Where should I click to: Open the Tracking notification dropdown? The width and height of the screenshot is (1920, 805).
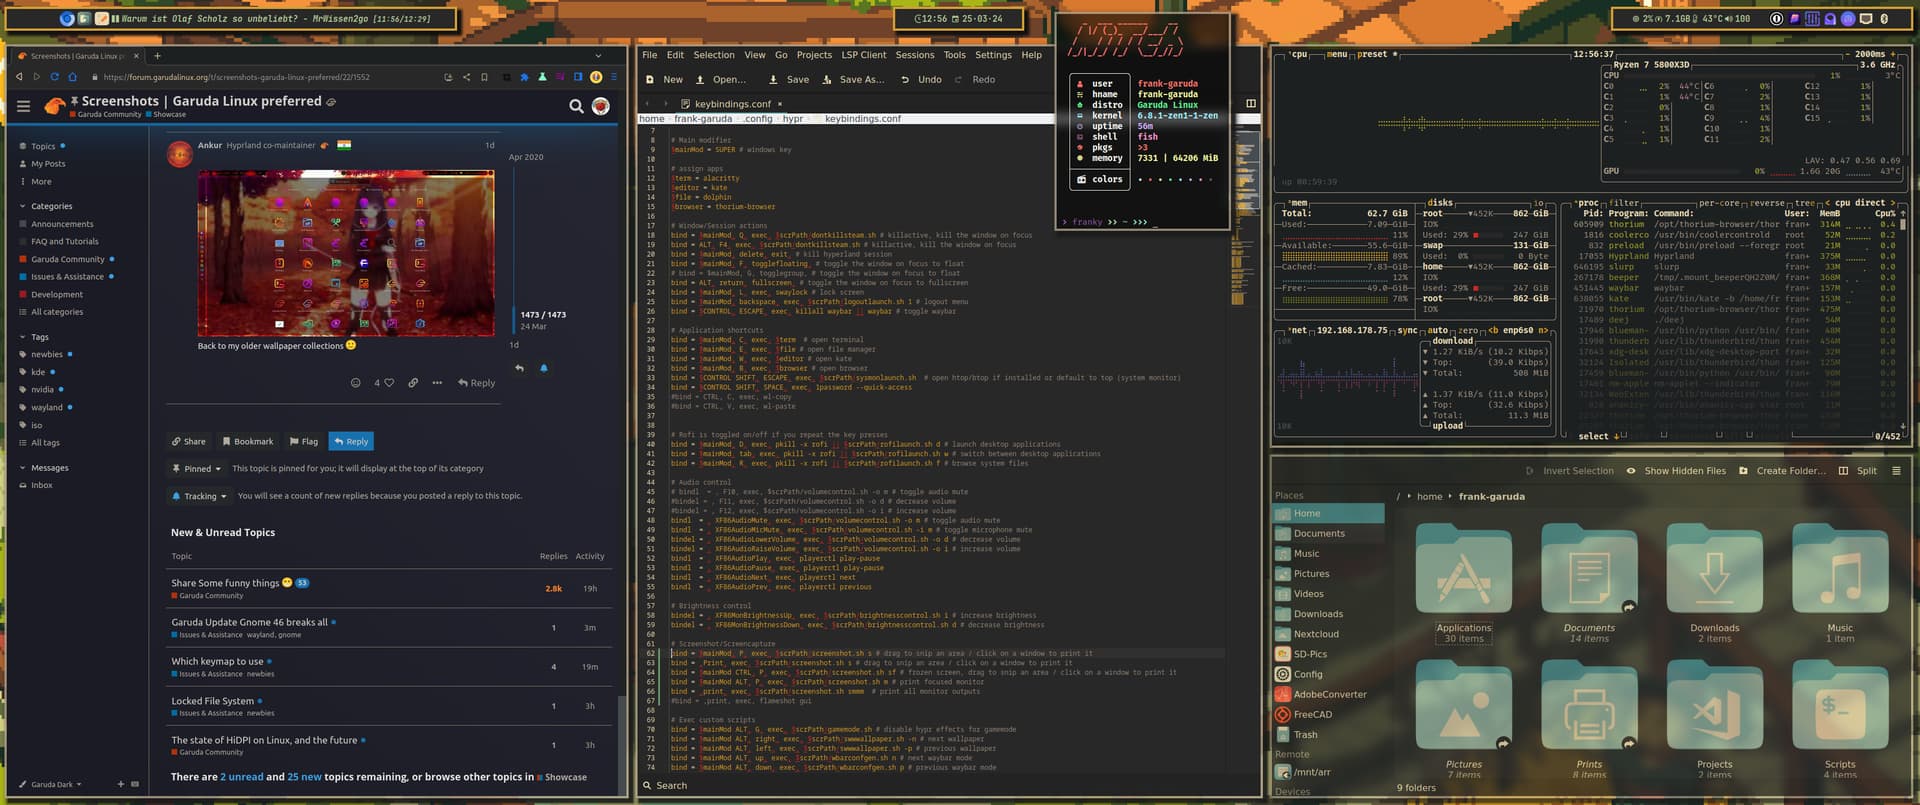[199, 496]
